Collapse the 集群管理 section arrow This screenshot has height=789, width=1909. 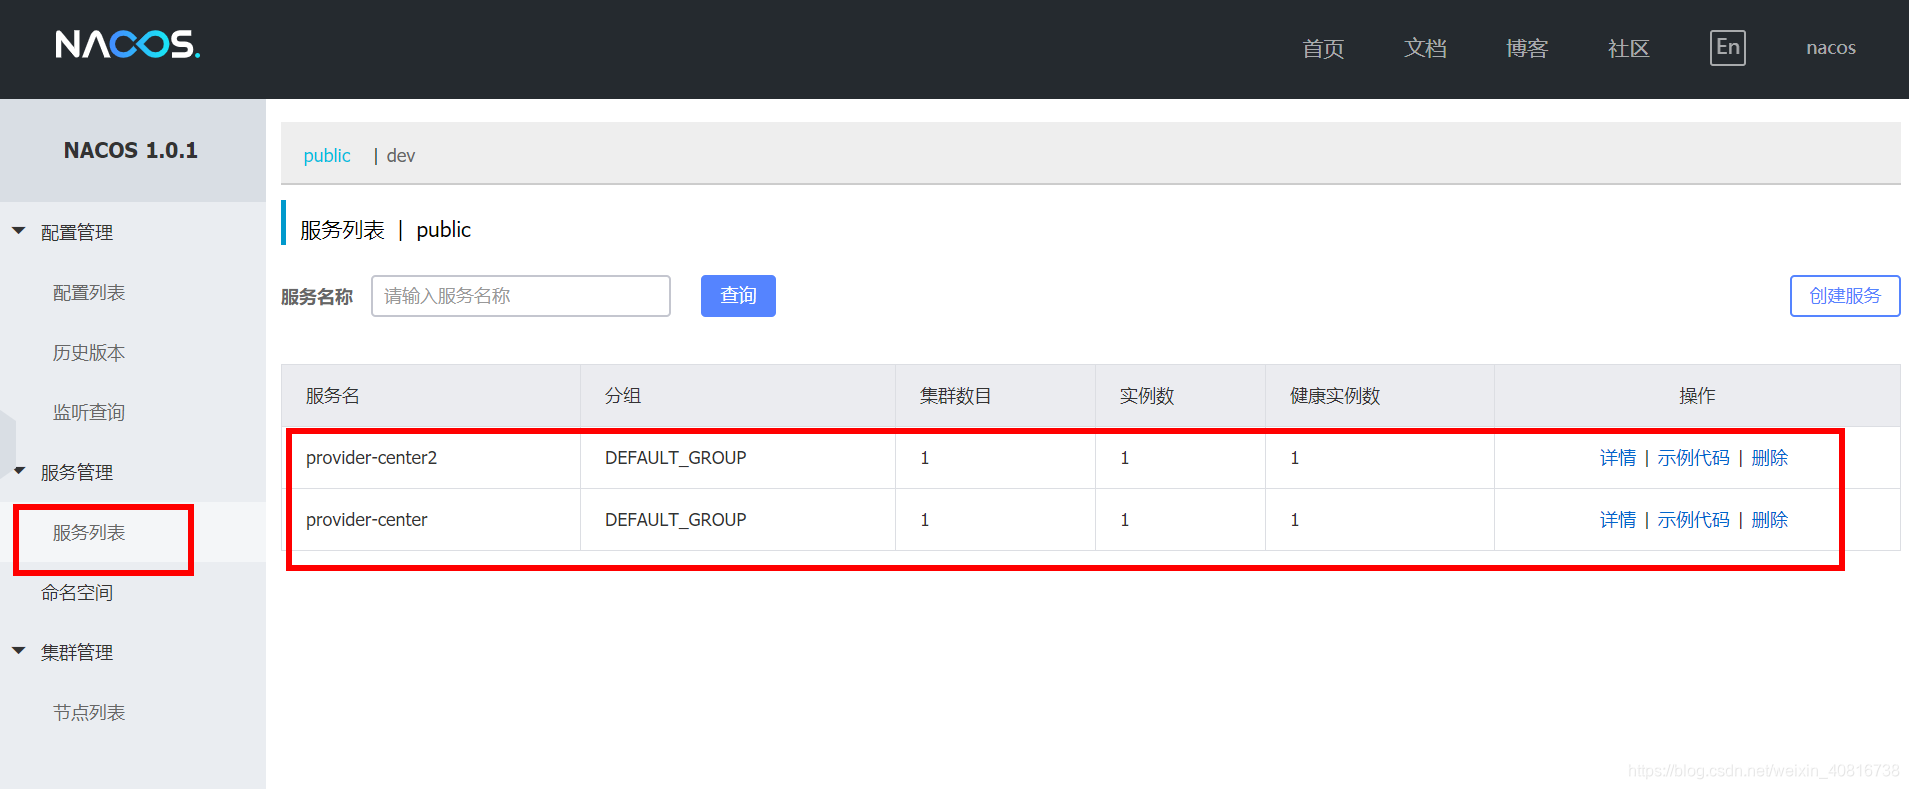[x=18, y=651]
